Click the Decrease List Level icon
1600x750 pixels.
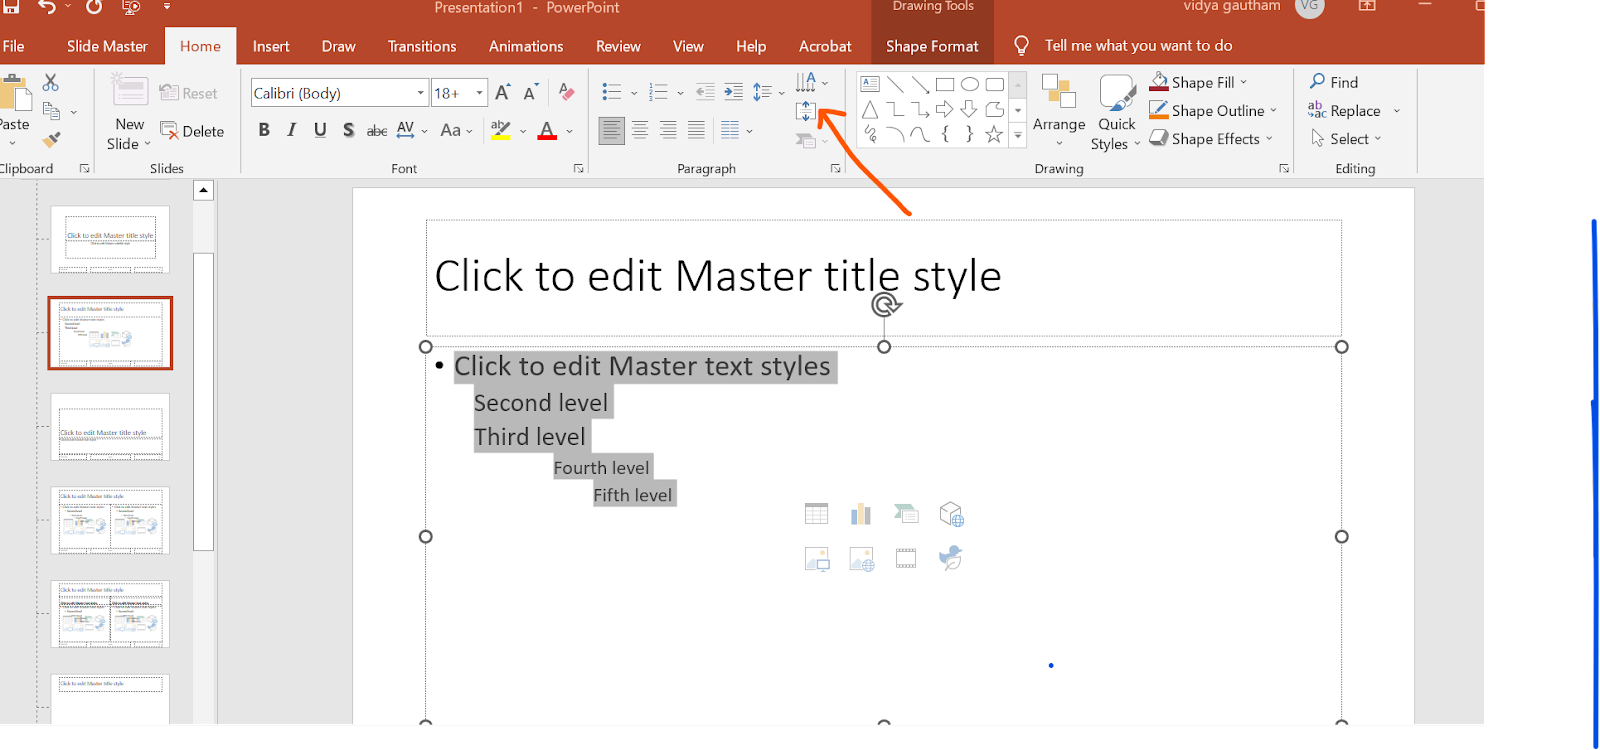click(705, 92)
